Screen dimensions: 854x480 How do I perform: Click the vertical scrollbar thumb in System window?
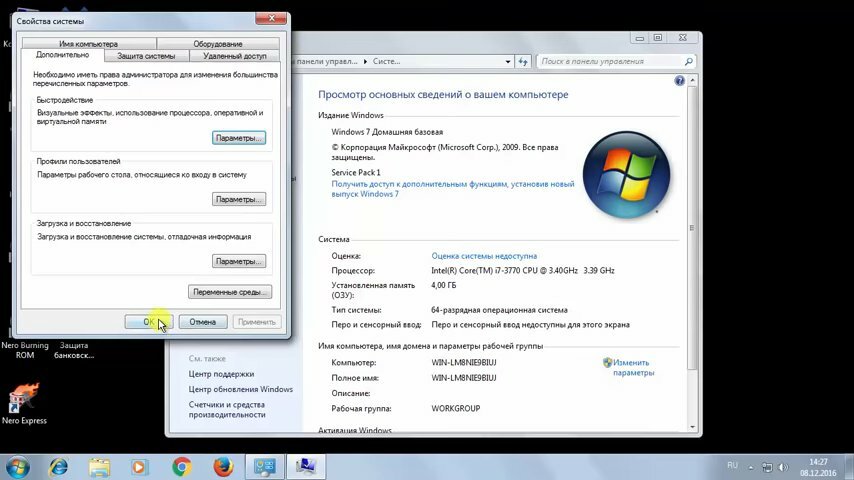692,228
